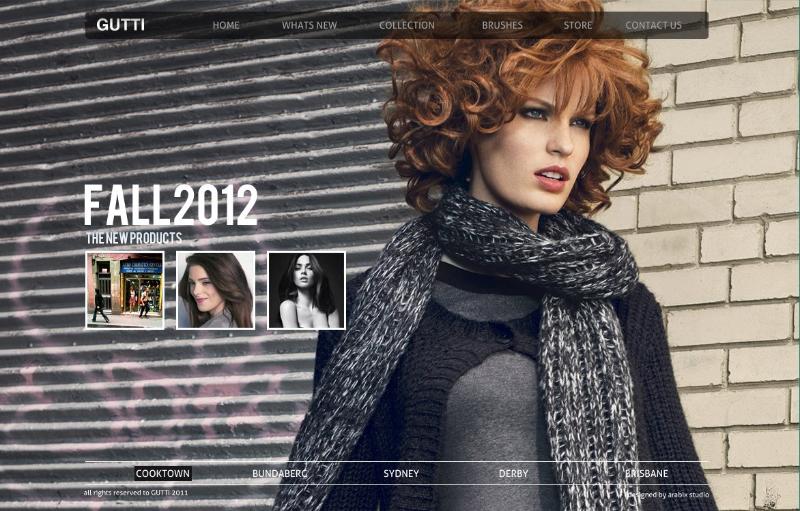Open the brunette color portrait thumbnail
Screen dimensions: 800x511
click(215, 290)
